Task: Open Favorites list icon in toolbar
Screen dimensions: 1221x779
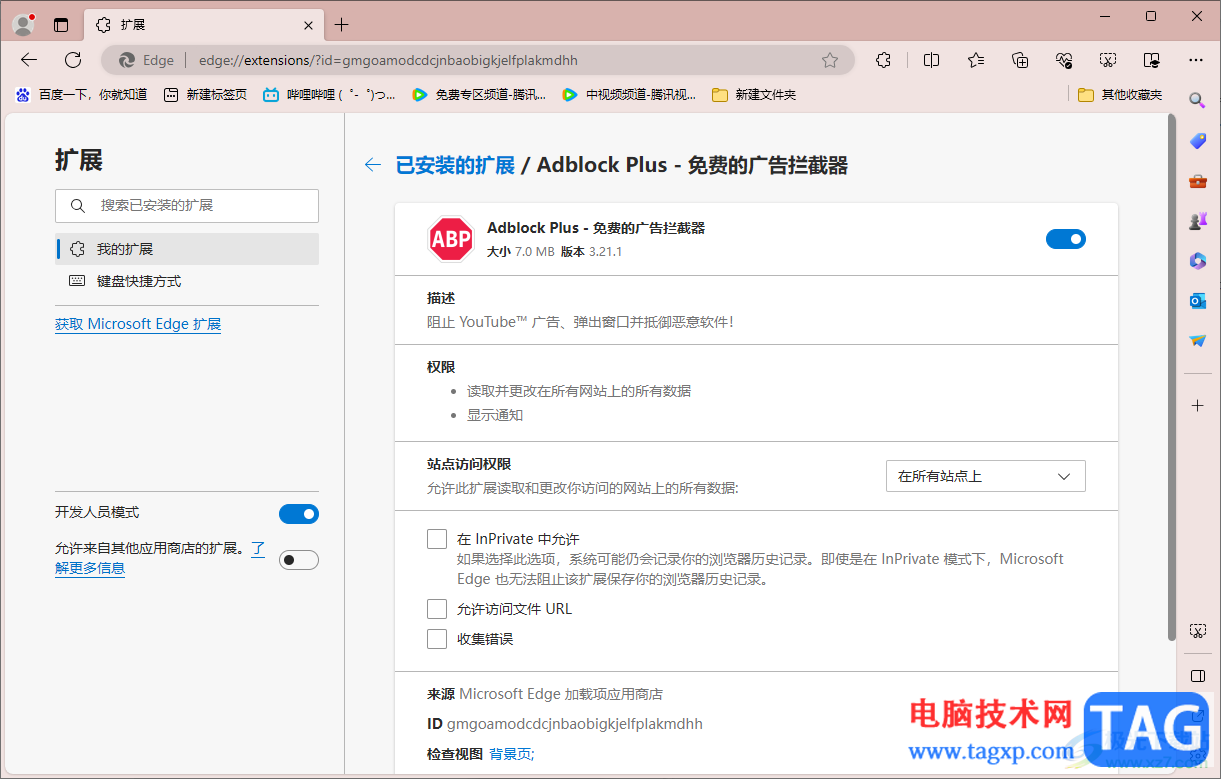Action: coord(976,60)
